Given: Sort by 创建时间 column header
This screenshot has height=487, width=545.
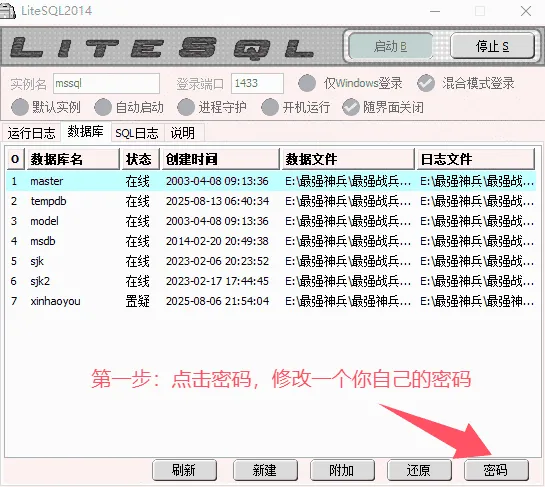Looking at the screenshot, I should [221, 159].
